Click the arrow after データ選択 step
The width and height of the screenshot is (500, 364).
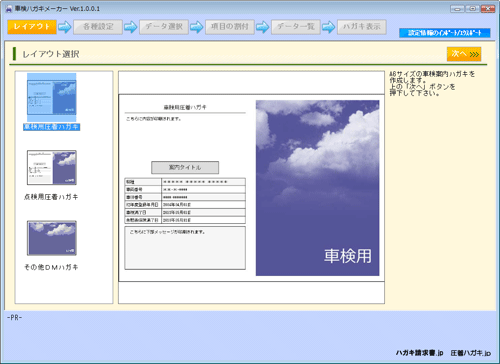click(197, 27)
